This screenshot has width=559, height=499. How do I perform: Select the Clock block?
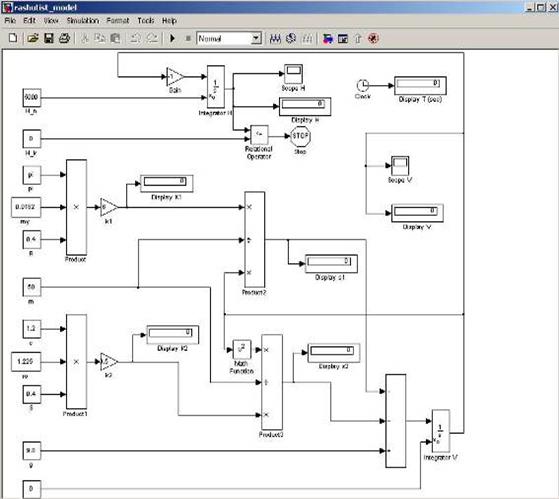coord(363,86)
